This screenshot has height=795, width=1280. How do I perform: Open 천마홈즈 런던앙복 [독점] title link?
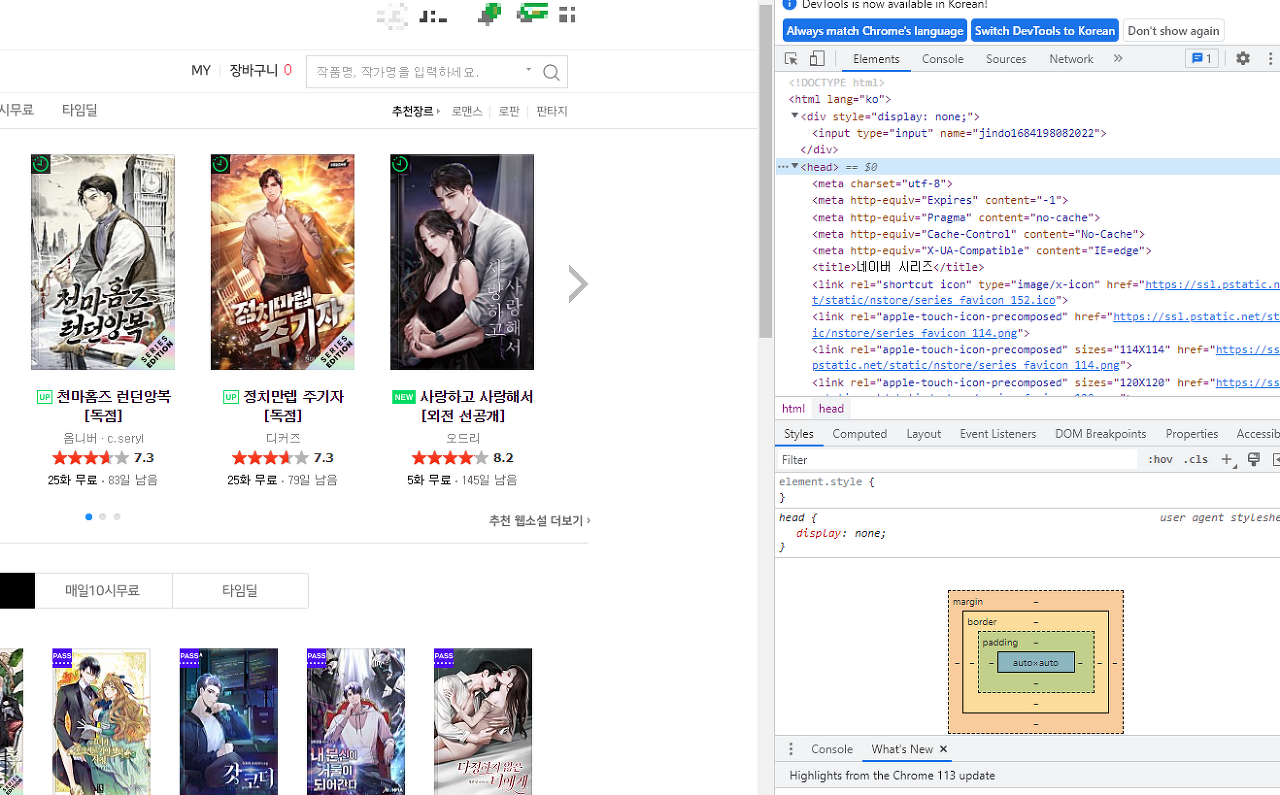point(103,406)
